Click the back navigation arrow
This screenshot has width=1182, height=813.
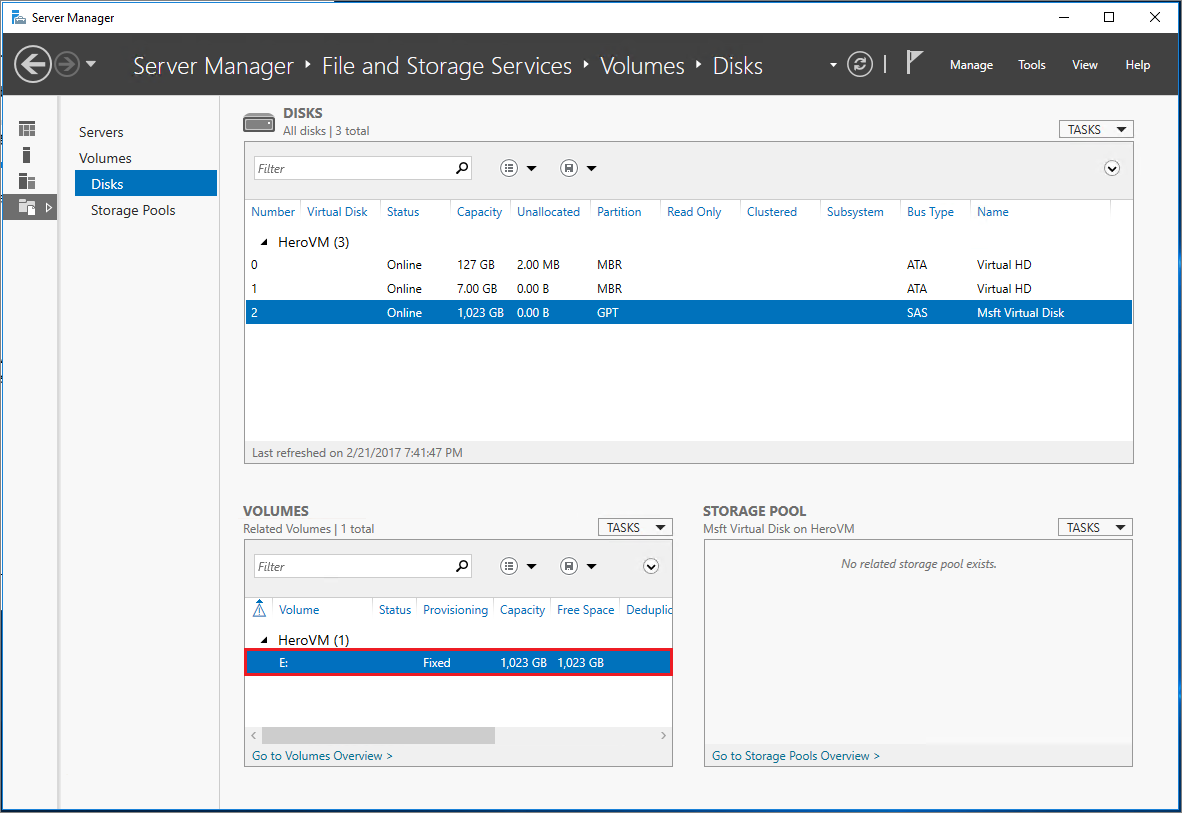tap(32, 64)
